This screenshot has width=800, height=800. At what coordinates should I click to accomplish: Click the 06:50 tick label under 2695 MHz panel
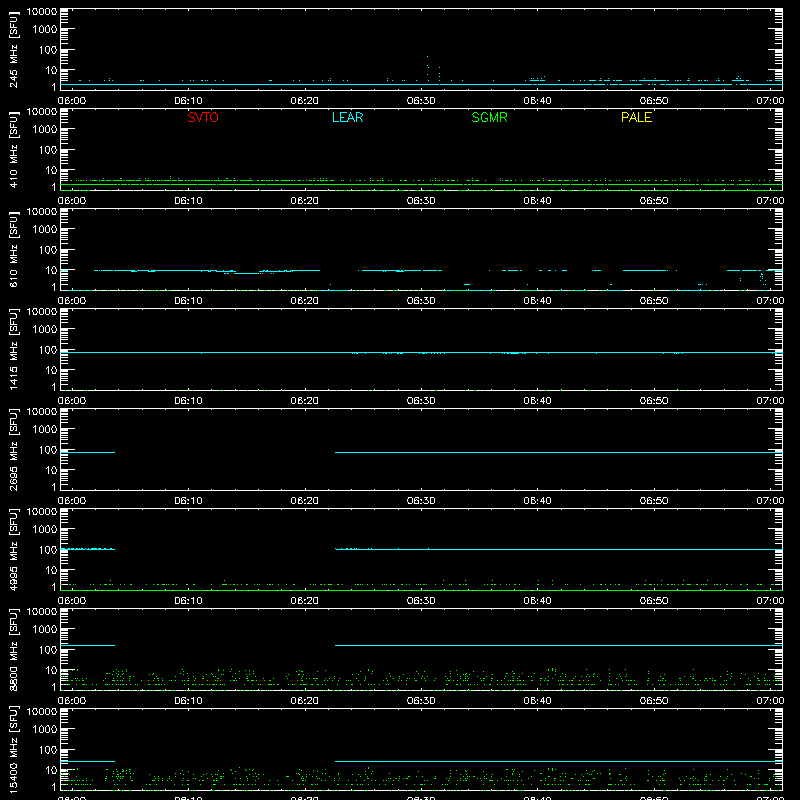(x=654, y=501)
